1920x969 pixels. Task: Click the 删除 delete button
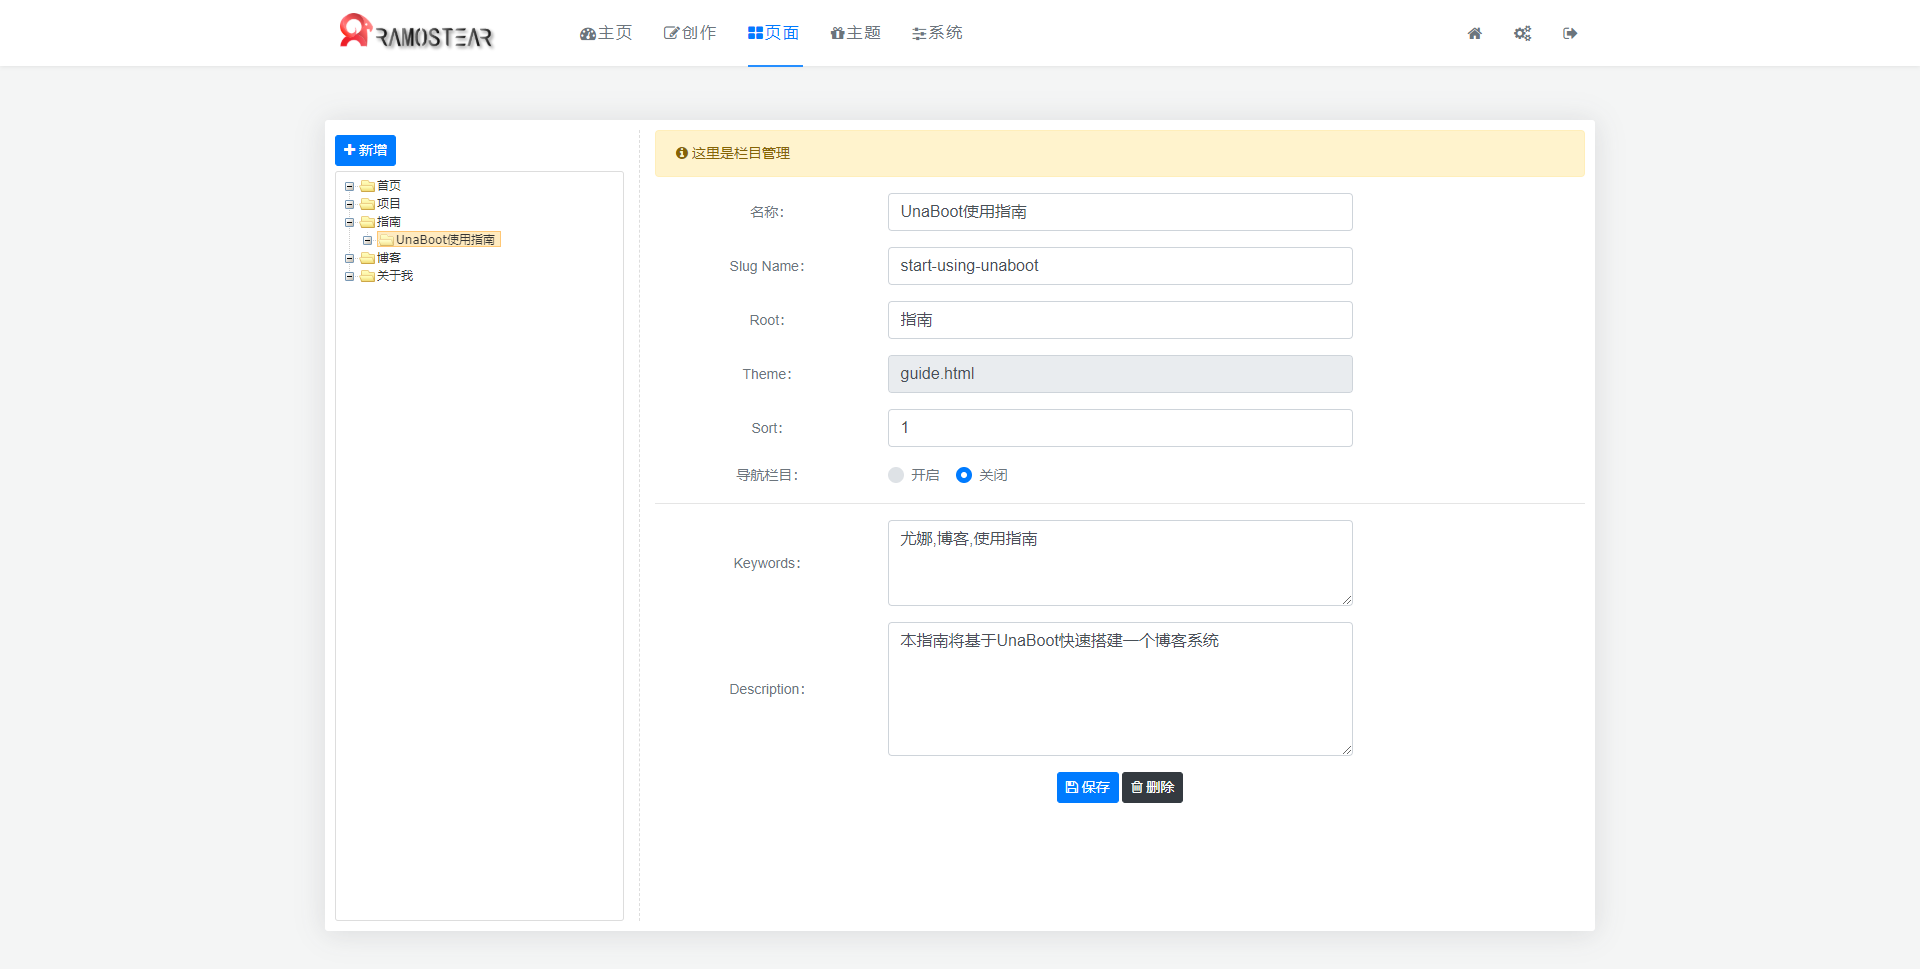[x=1152, y=787]
